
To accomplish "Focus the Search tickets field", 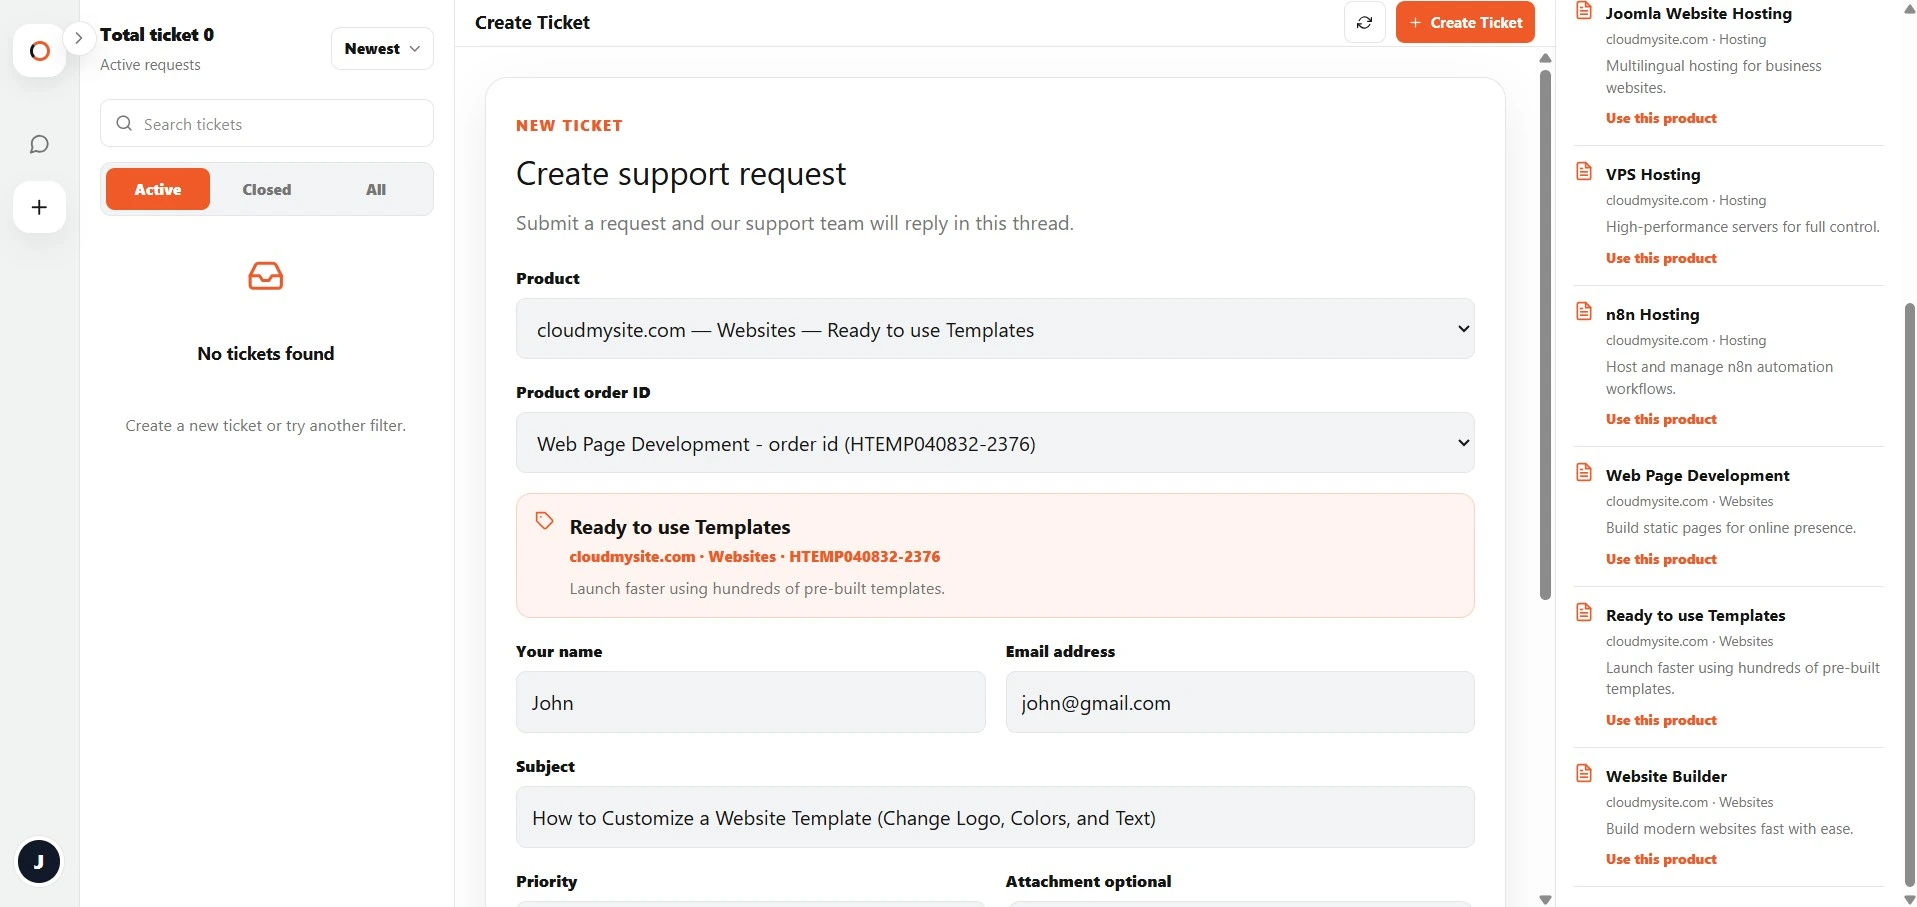I will tap(267, 124).
